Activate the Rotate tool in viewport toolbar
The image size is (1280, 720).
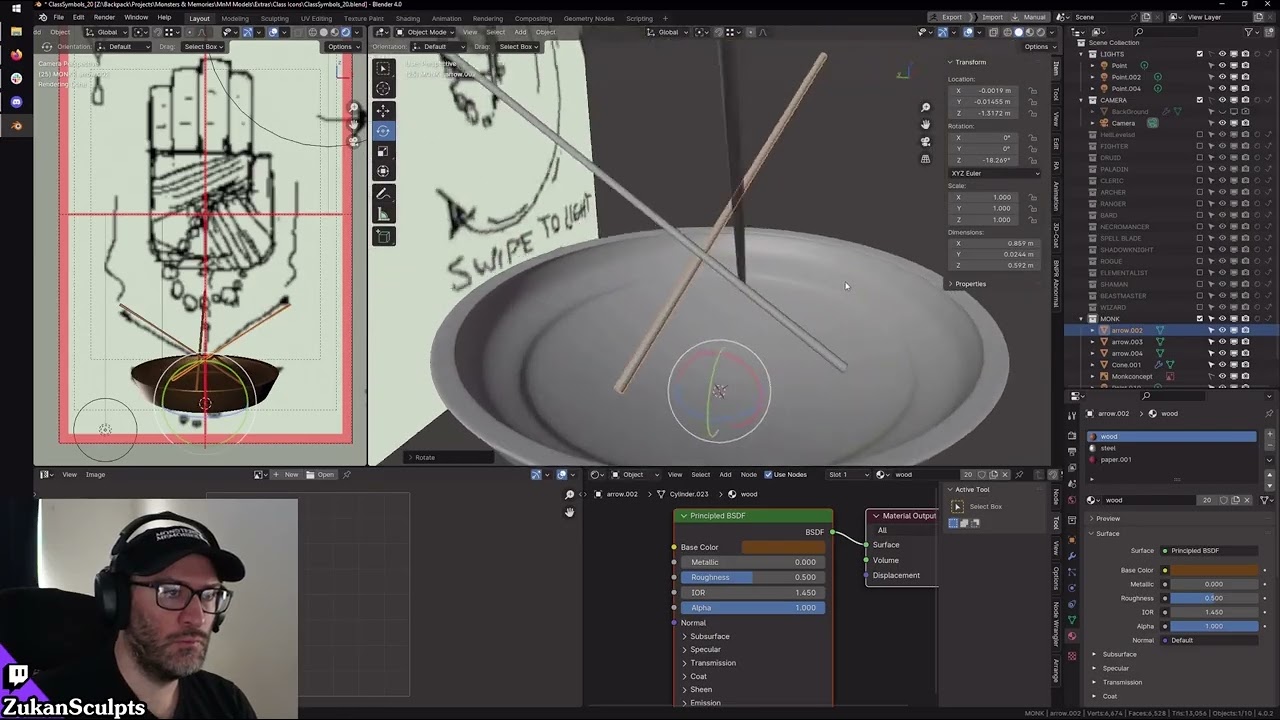coord(383,131)
